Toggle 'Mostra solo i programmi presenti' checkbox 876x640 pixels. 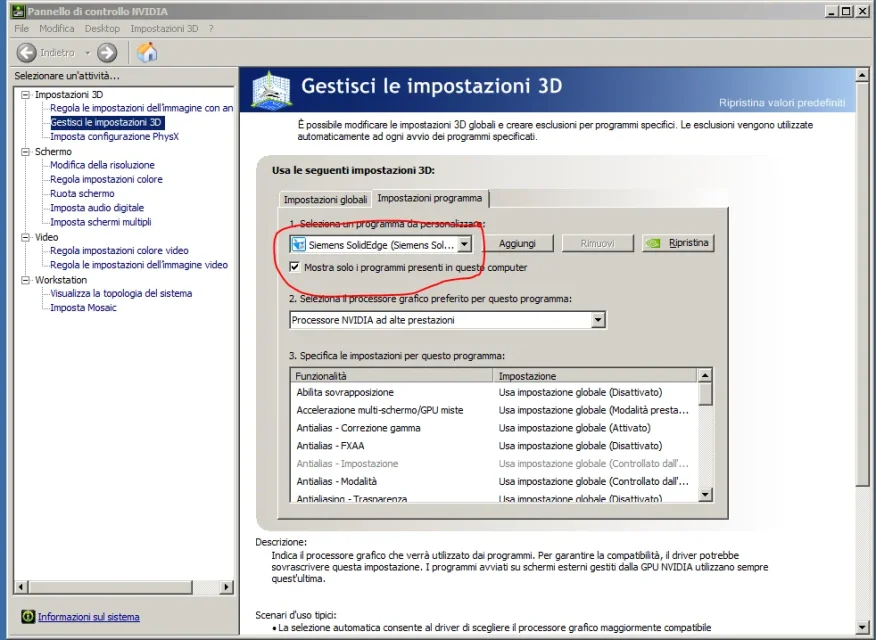point(295,267)
